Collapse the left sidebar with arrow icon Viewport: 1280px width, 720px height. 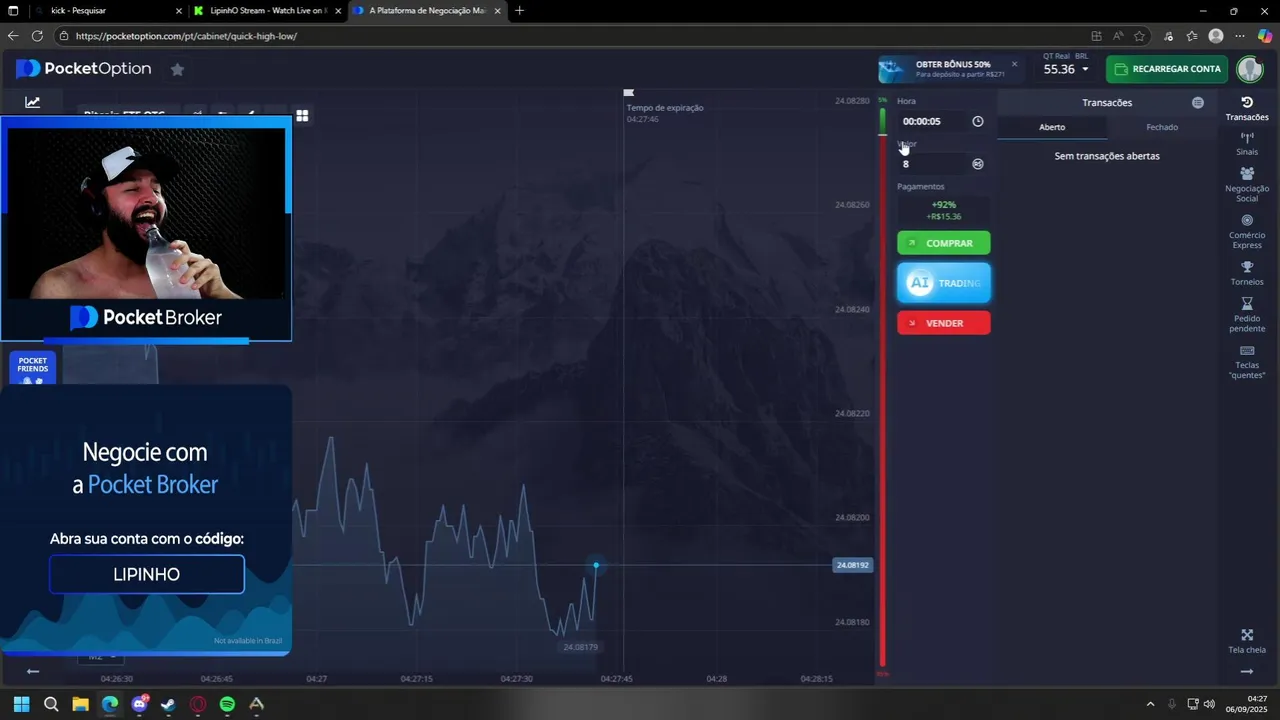pyautogui.click(x=33, y=671)
